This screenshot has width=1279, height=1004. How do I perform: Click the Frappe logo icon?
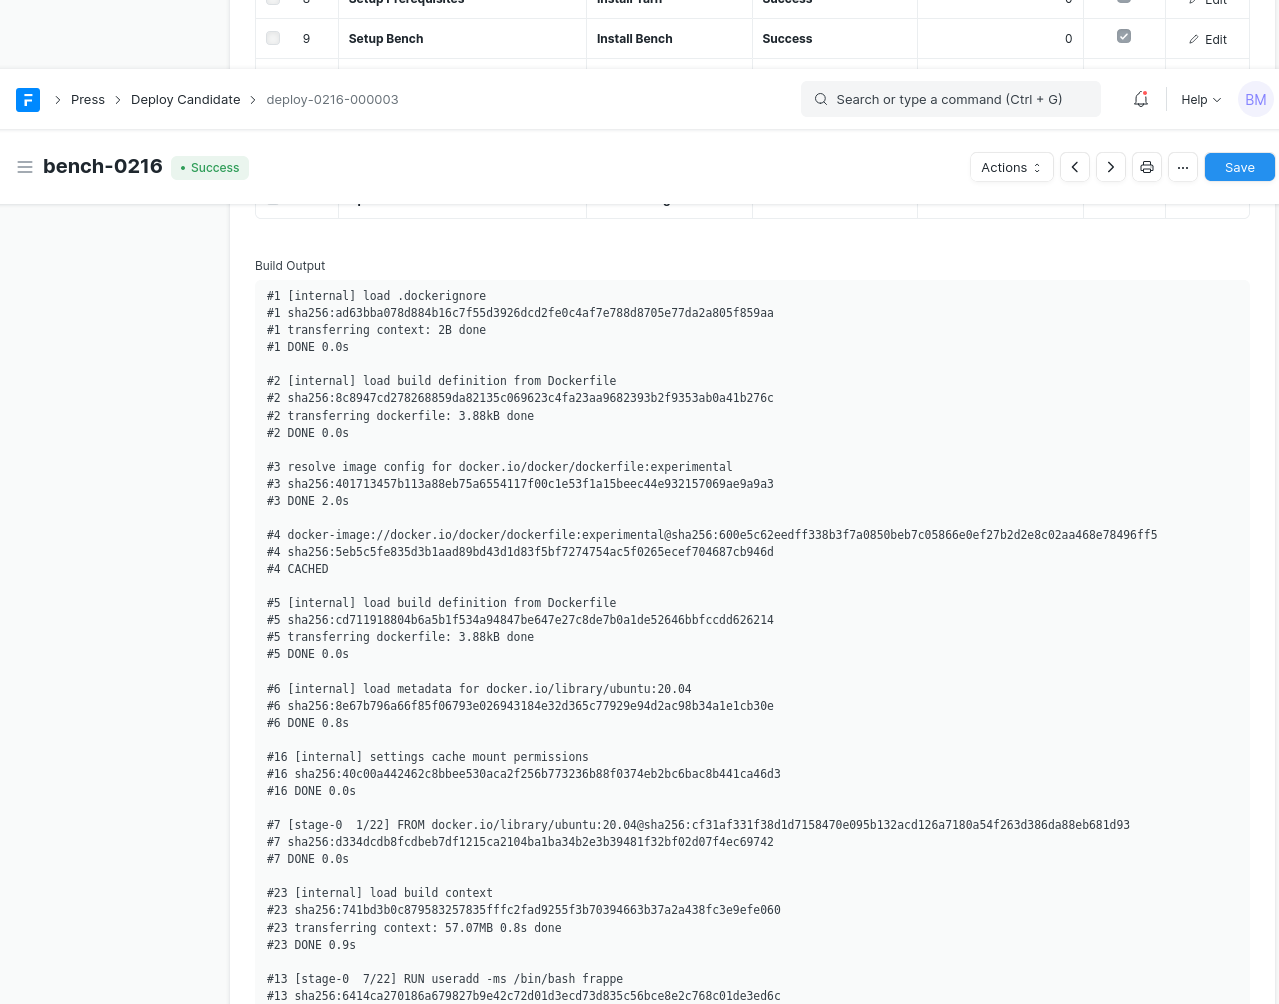pos(27,99)
